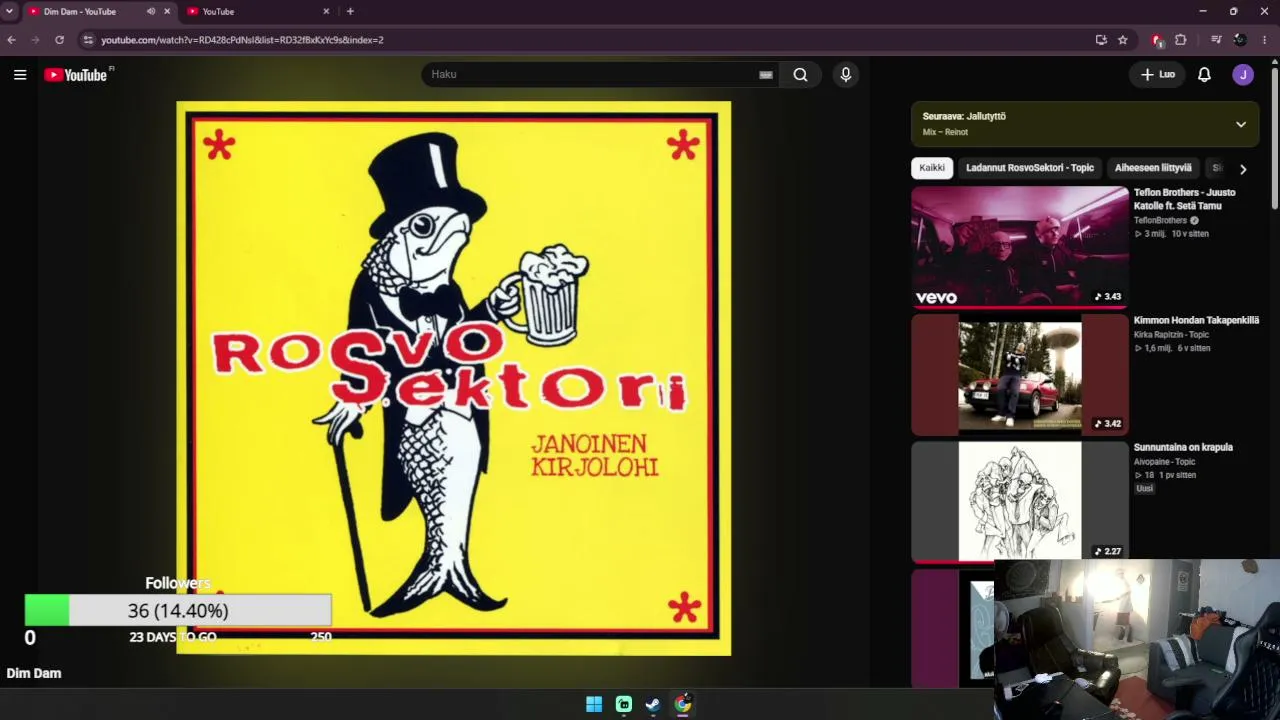Screen dimensions: 1280x720
Task: Go to YouTube home via the logo
Action: (76, 75)
